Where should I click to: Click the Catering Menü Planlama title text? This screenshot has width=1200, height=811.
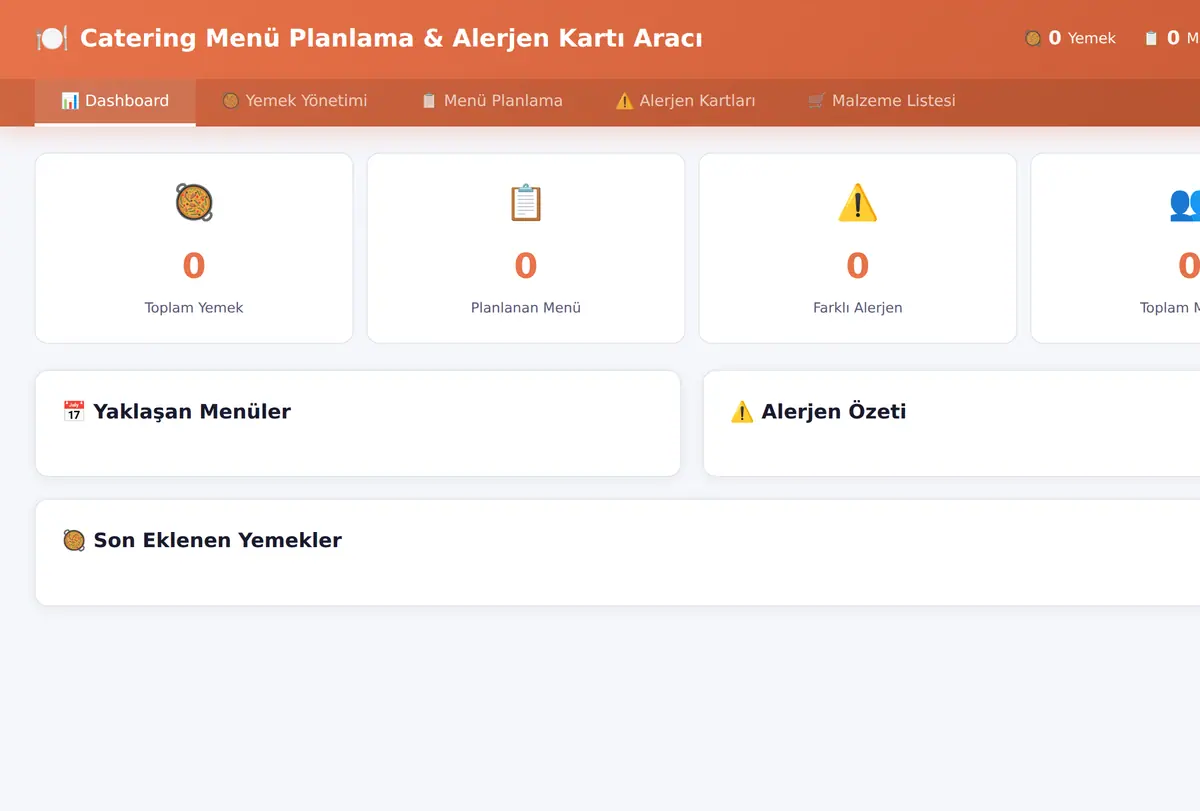click(391, 39)
